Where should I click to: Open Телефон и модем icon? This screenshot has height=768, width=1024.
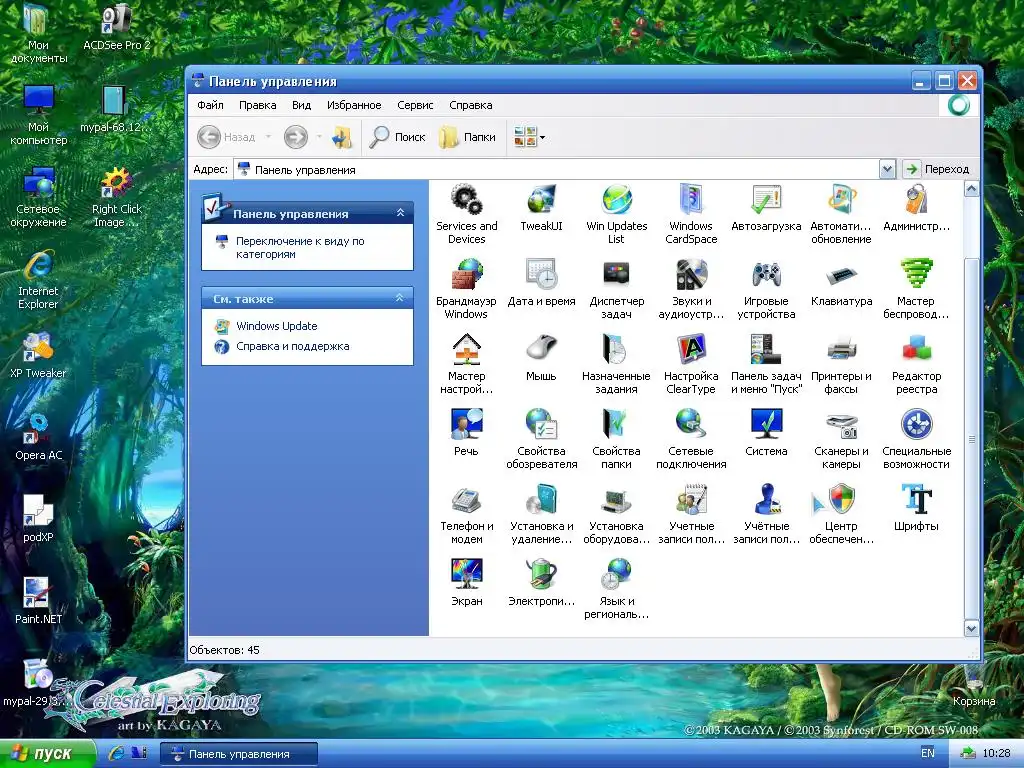(466, 515)
